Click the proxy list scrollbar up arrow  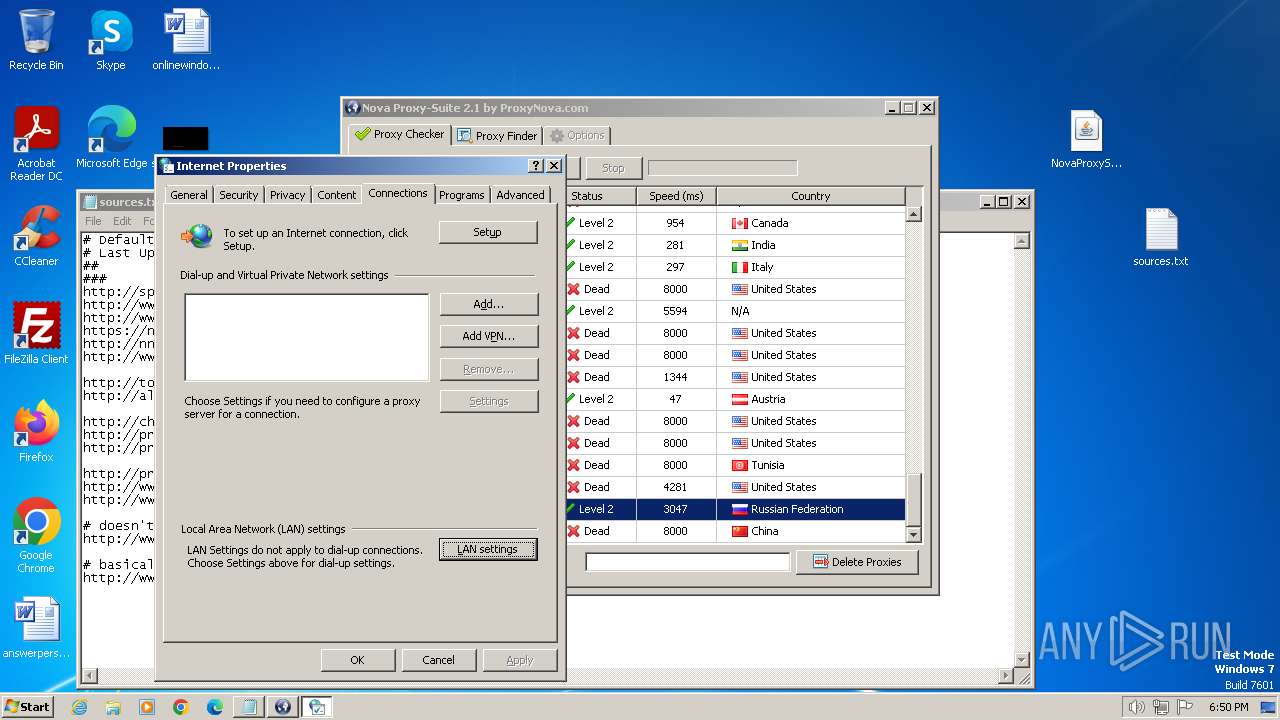(913, 214)
